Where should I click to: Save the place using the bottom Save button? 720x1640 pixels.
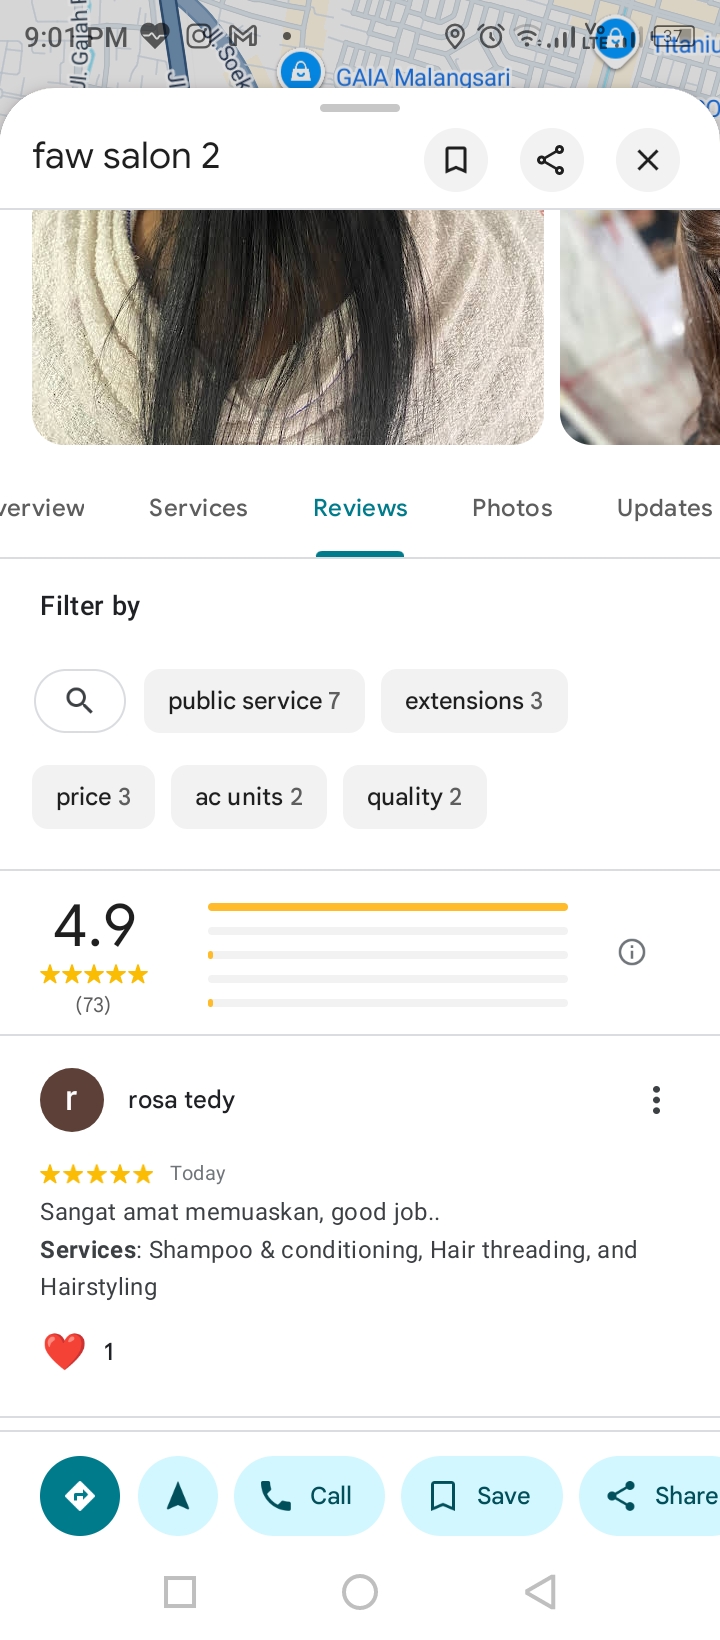[482, 1496]
